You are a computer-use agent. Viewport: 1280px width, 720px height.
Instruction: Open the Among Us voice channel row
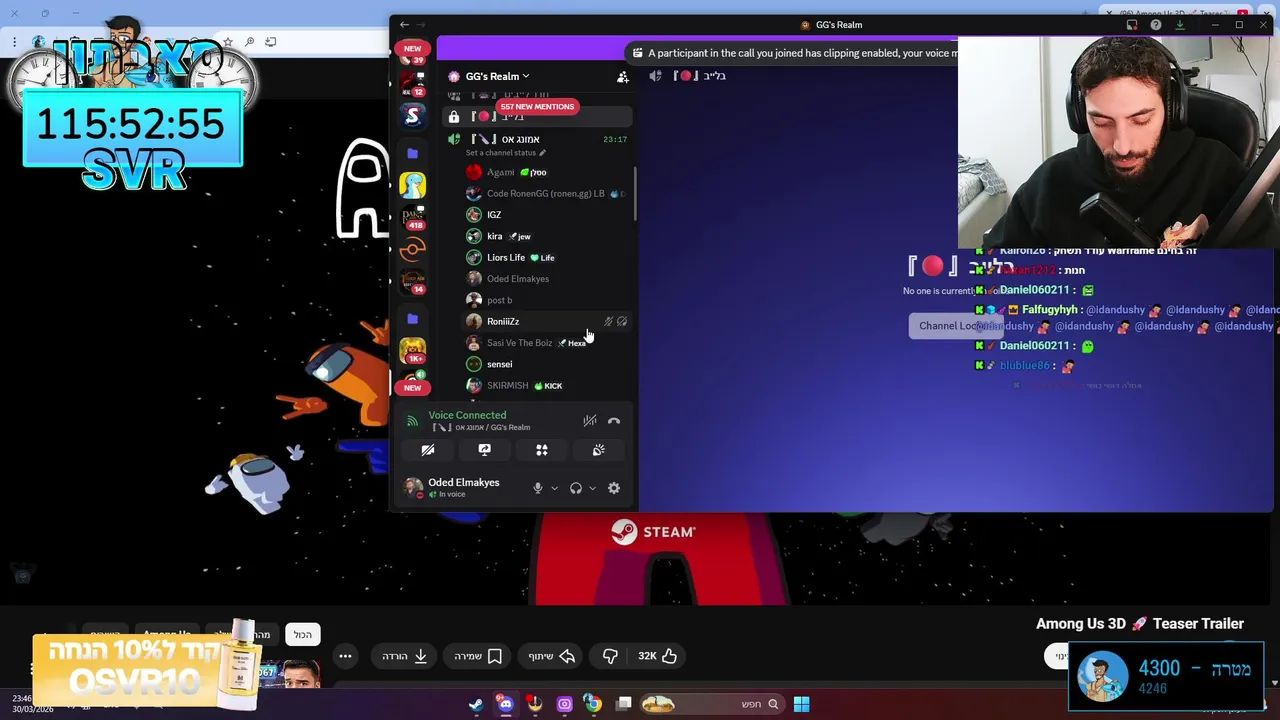(x=539, y=139)
